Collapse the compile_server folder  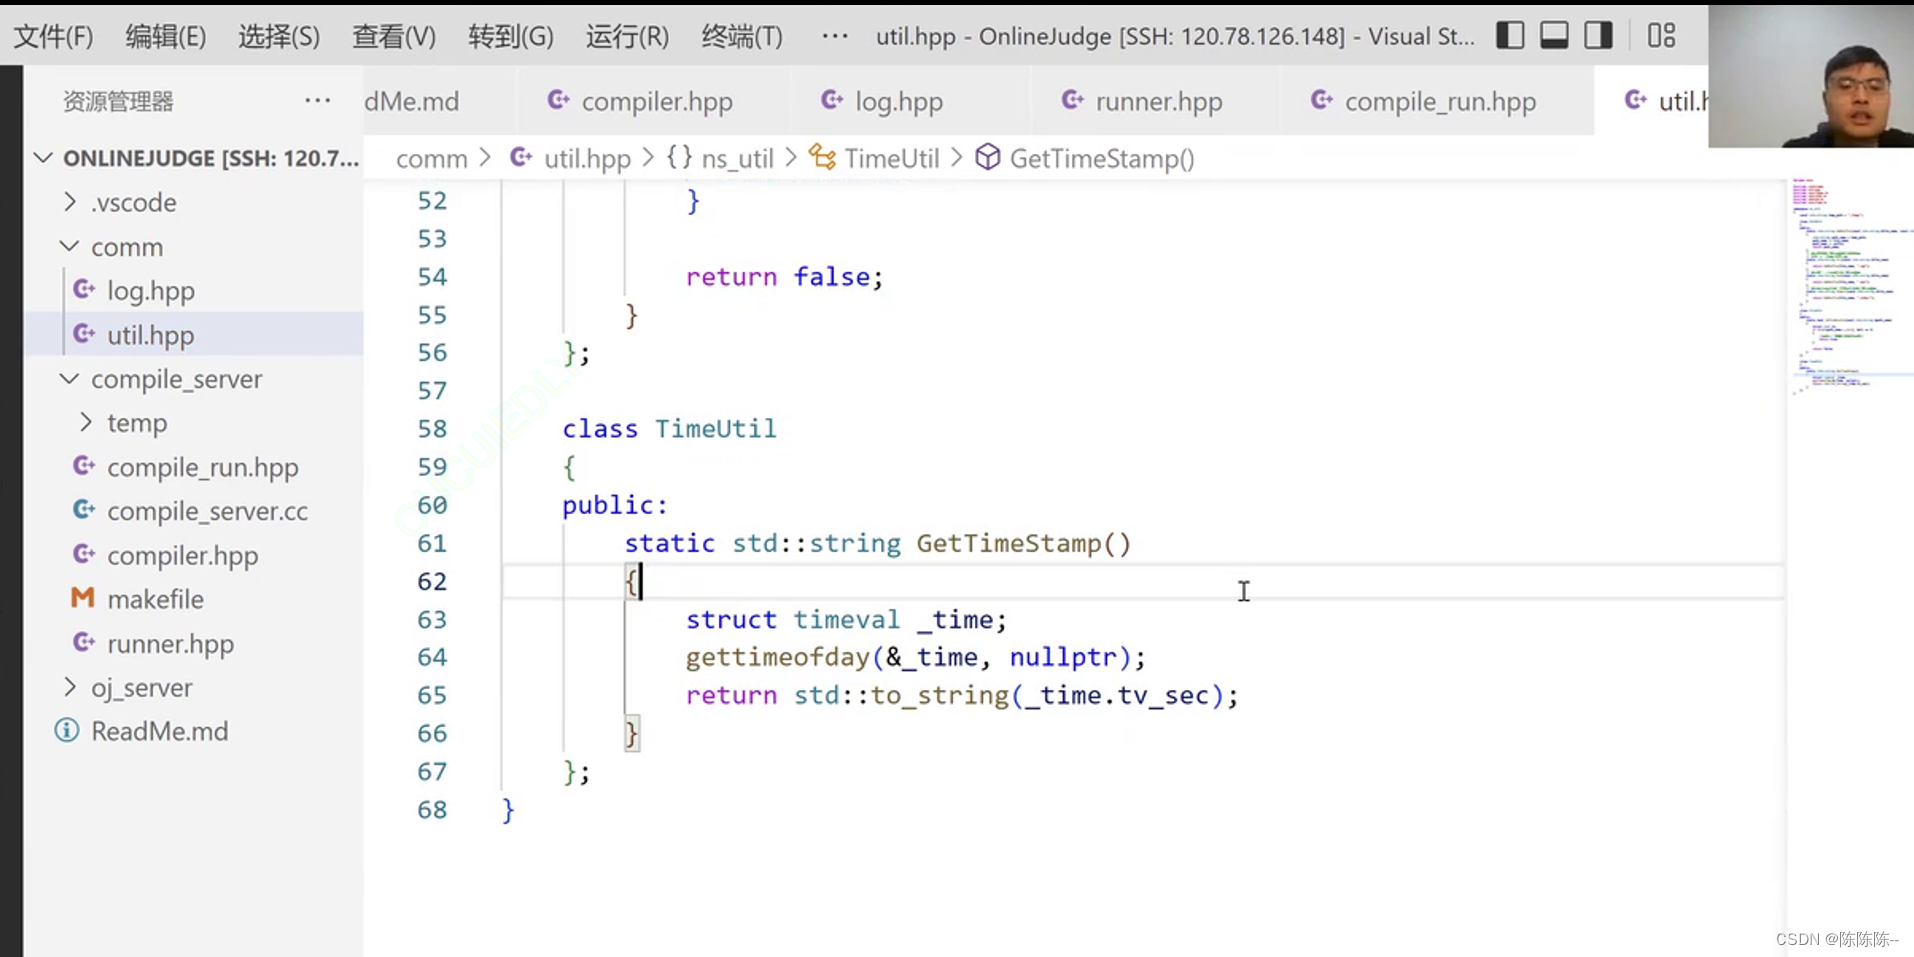[x=69, y=379]
